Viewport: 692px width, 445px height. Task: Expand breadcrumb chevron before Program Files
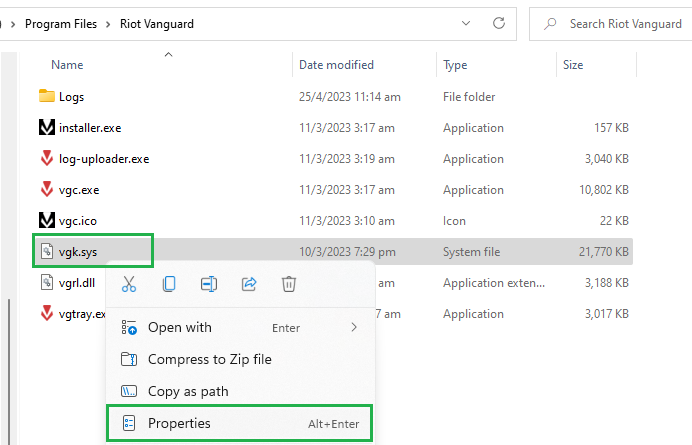click(x=13, y=24)
